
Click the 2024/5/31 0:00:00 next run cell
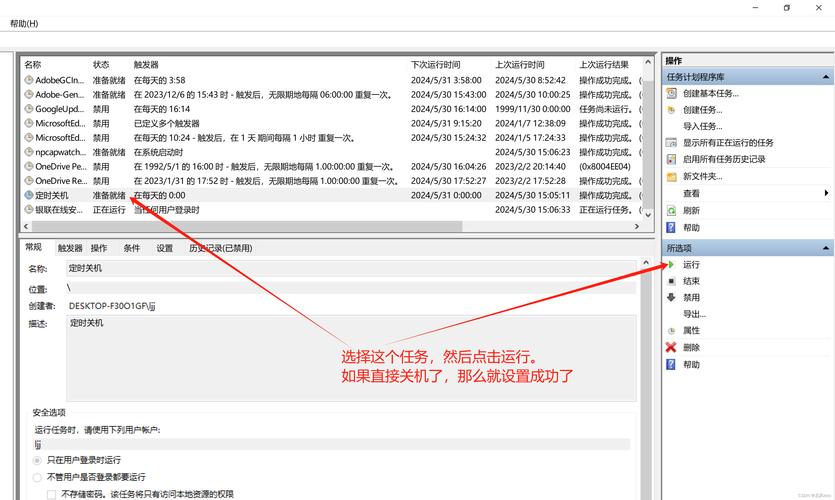pos(446,195)
